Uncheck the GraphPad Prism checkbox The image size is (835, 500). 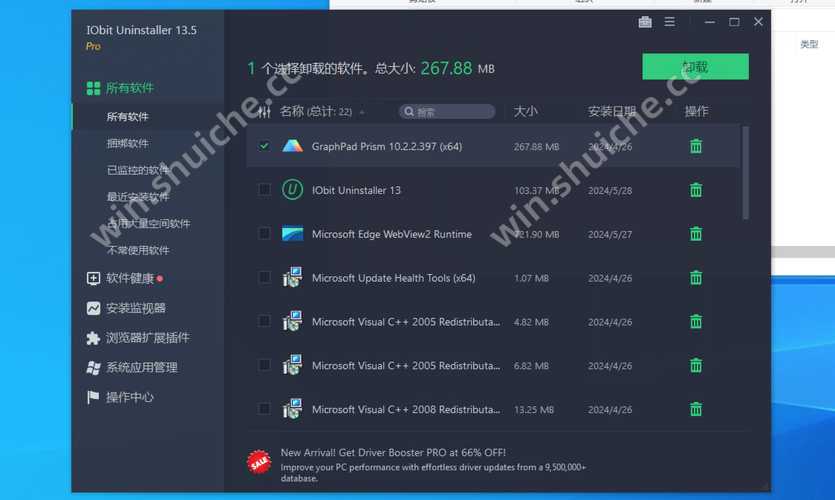point(264,146)
